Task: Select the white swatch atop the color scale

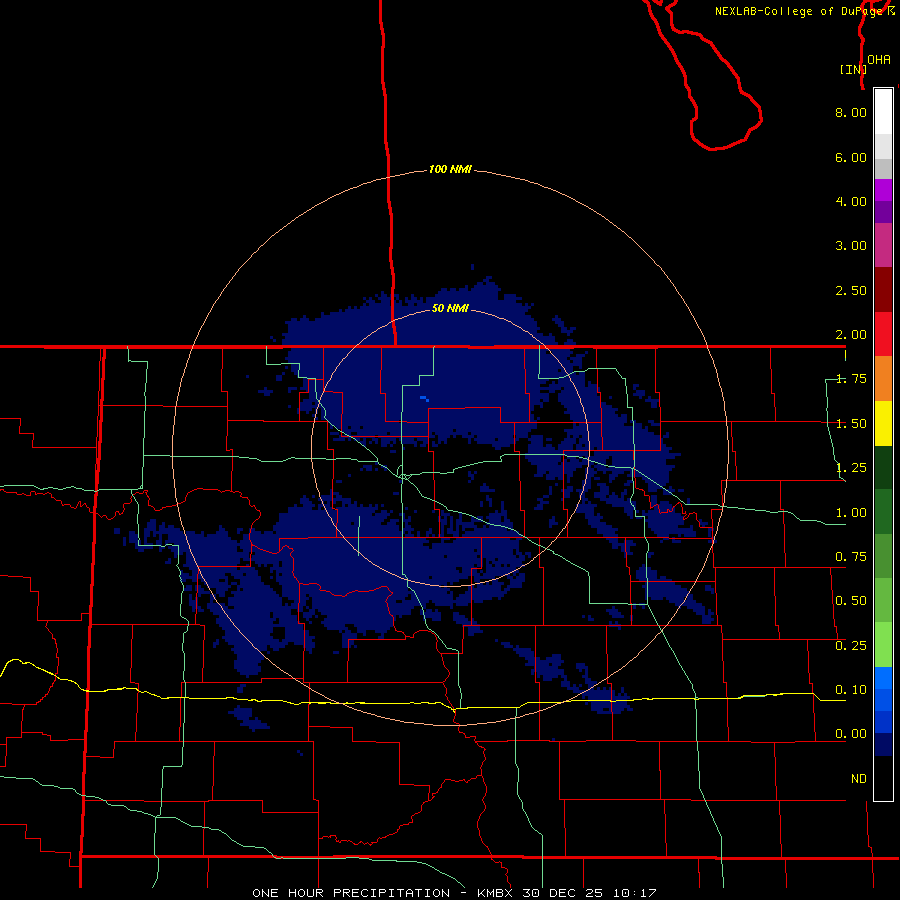Action: (883, 112)
